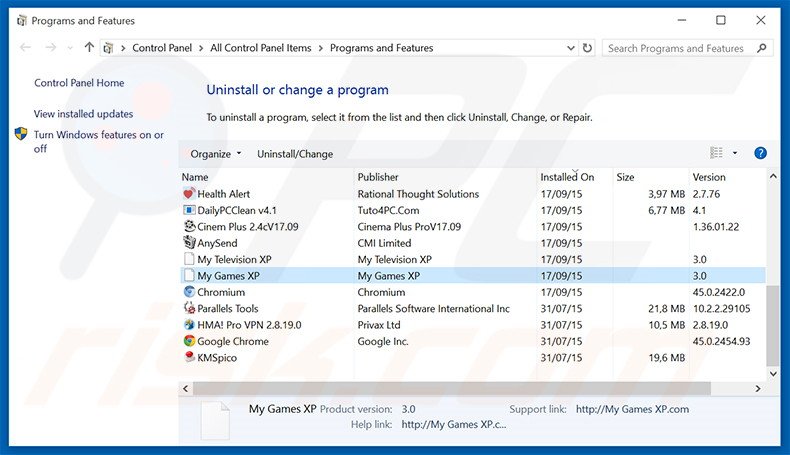
Task: Expand the chevron after Control Panel breadcrumb
Action: tap(201, 48)
